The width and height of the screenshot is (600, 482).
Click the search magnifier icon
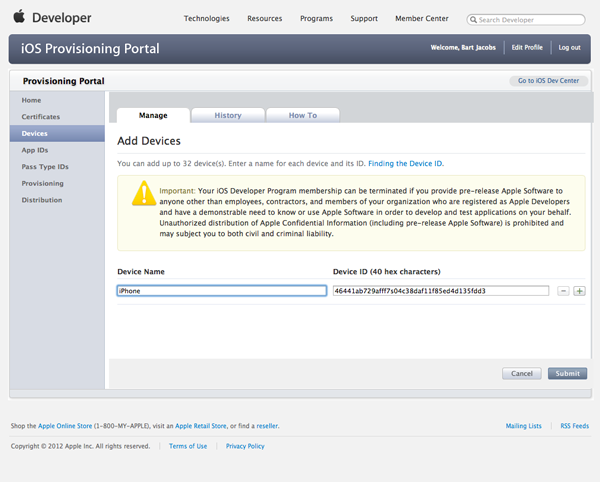click(x=473, y=20)
